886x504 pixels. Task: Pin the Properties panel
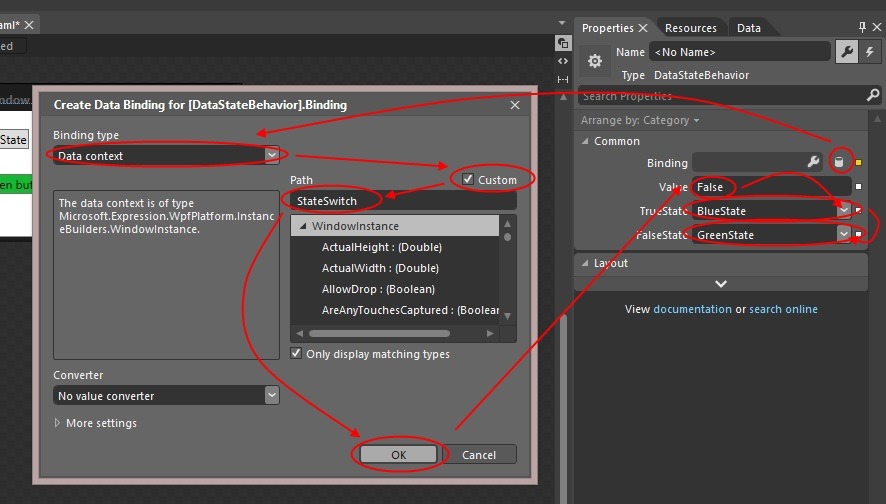(863, 28)
